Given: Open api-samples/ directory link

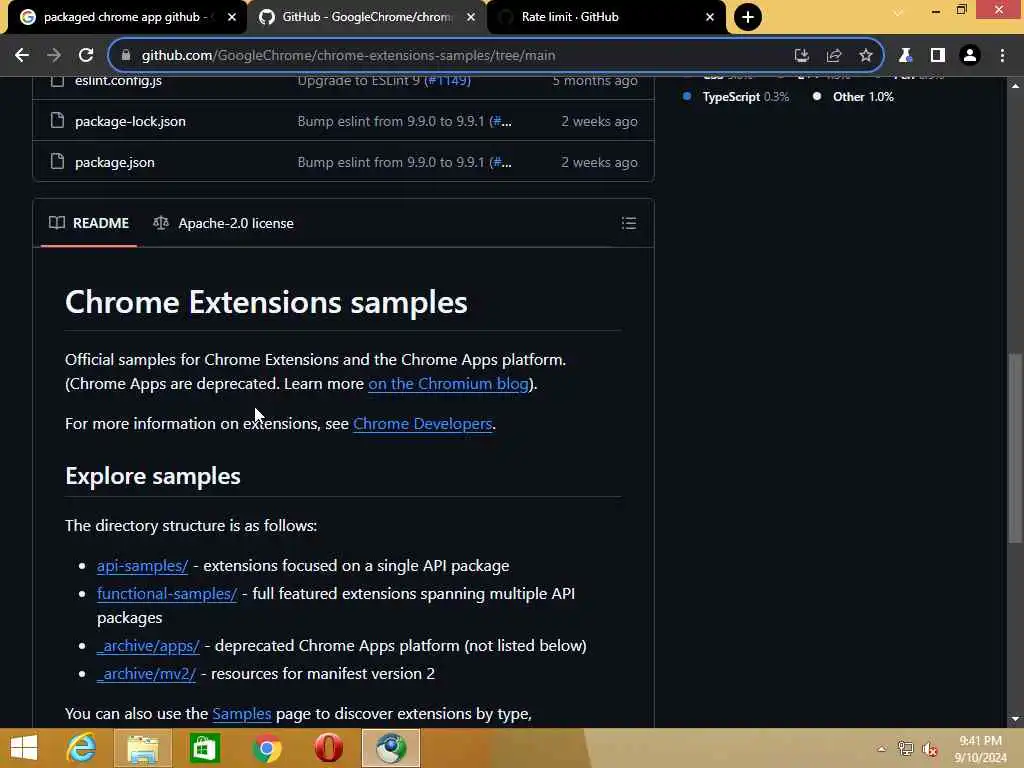Looking at the screenshot, I should click(142, 566).
